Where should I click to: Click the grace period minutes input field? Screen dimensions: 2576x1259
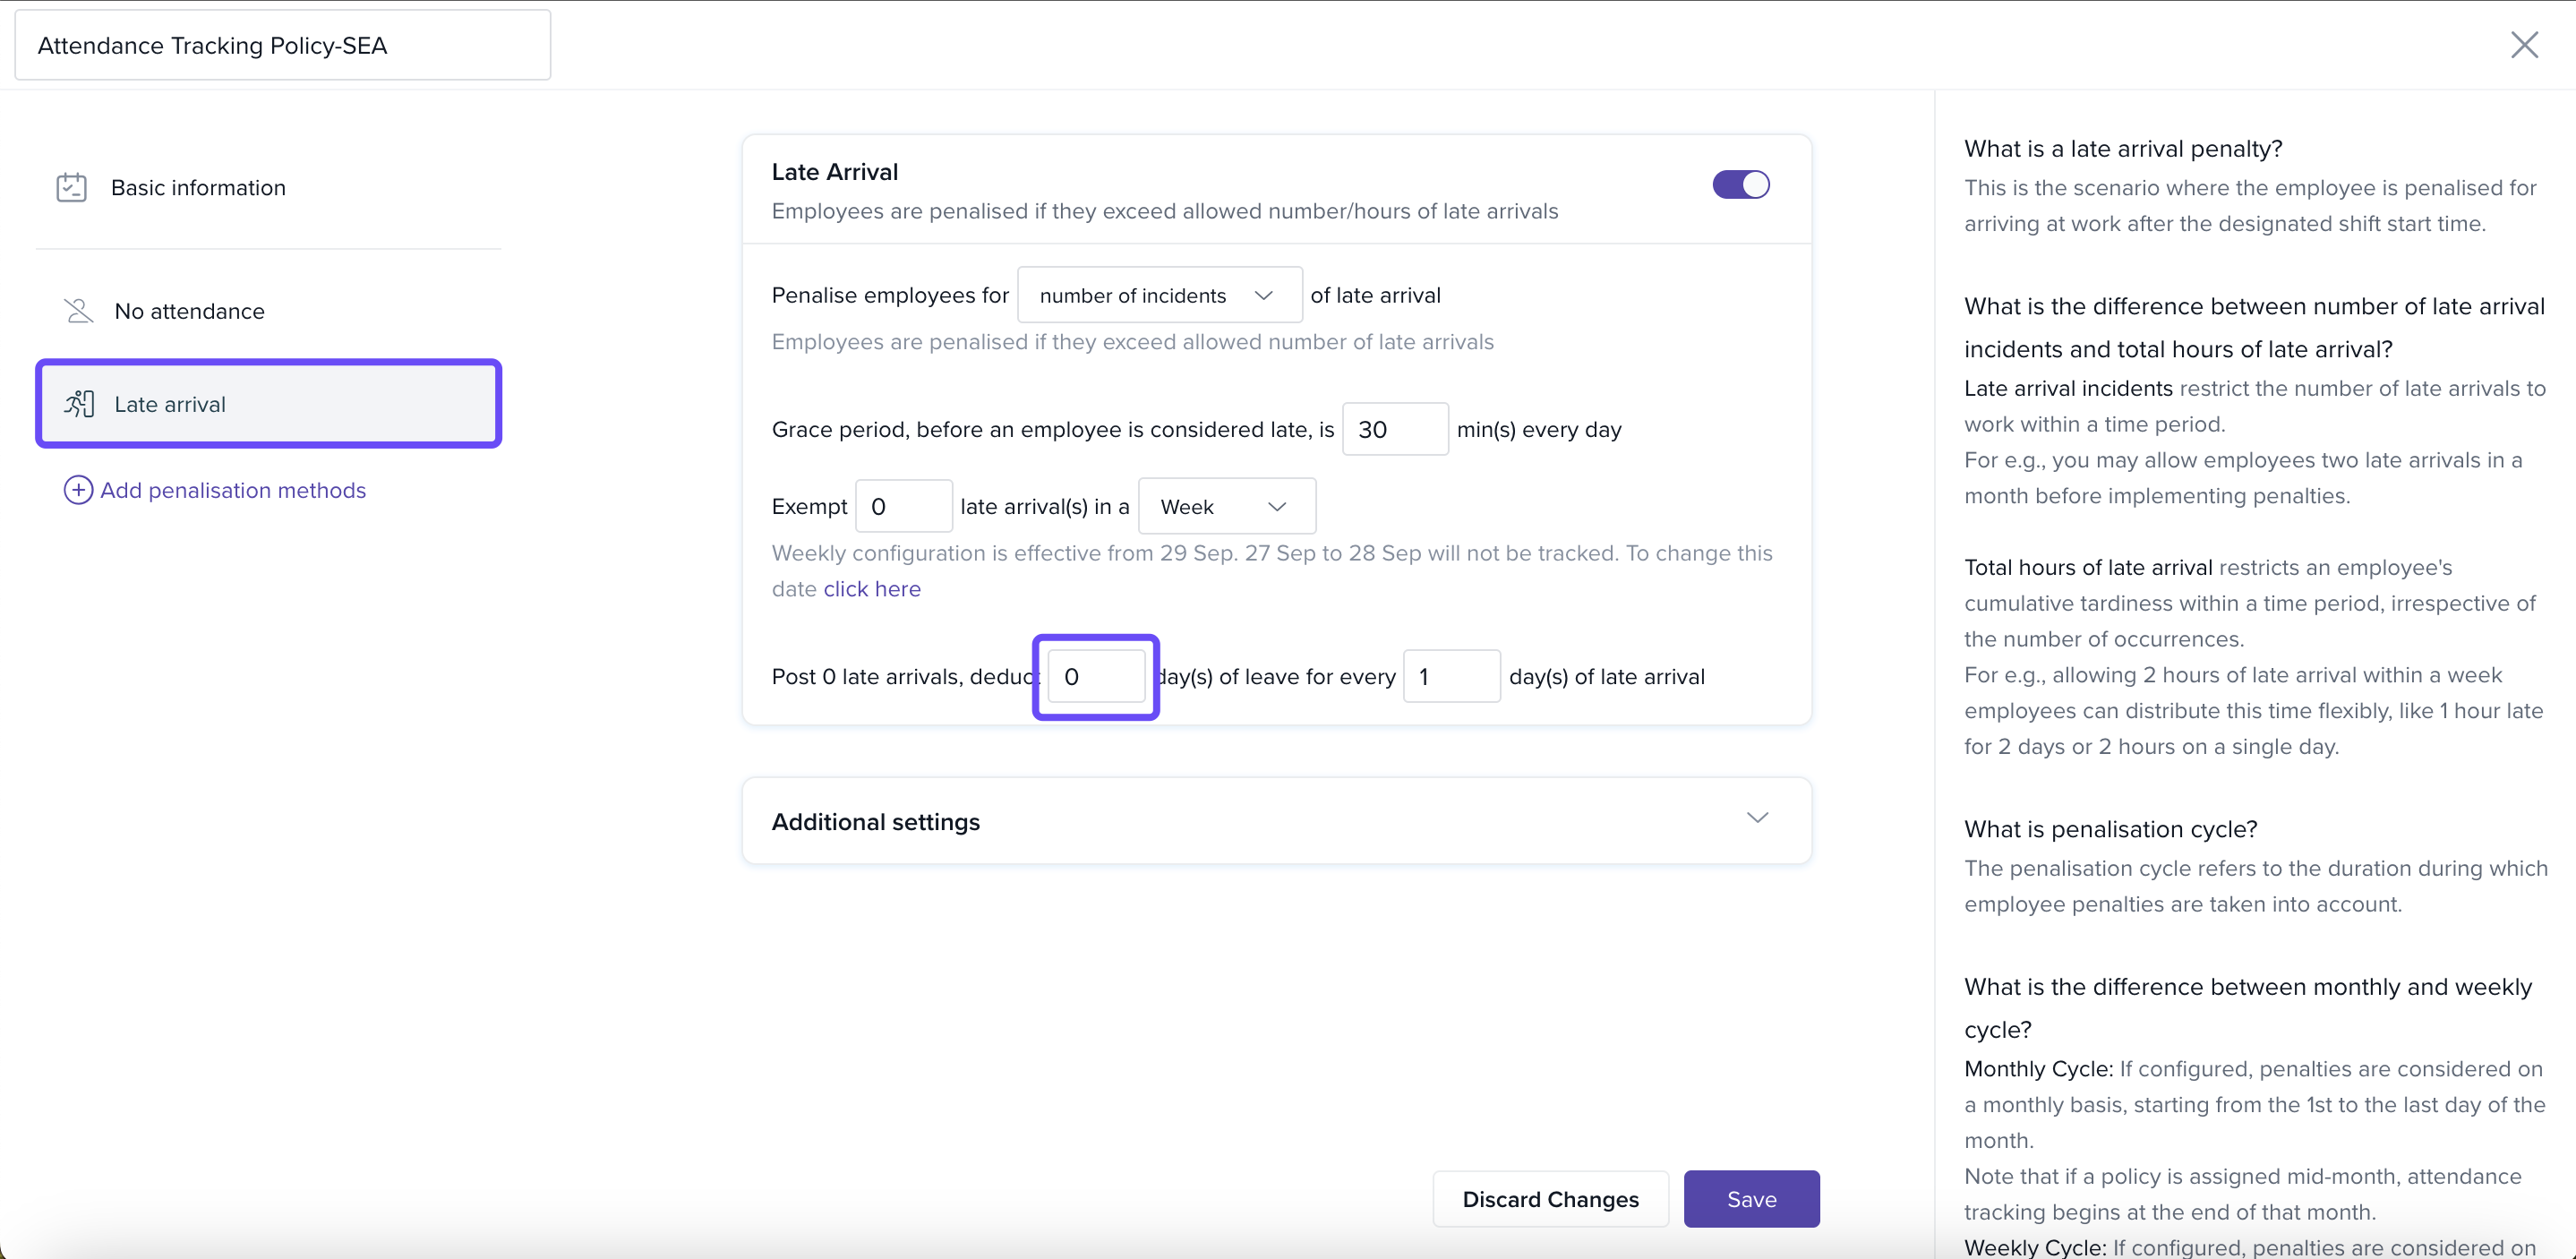(x=1393, y=430)
